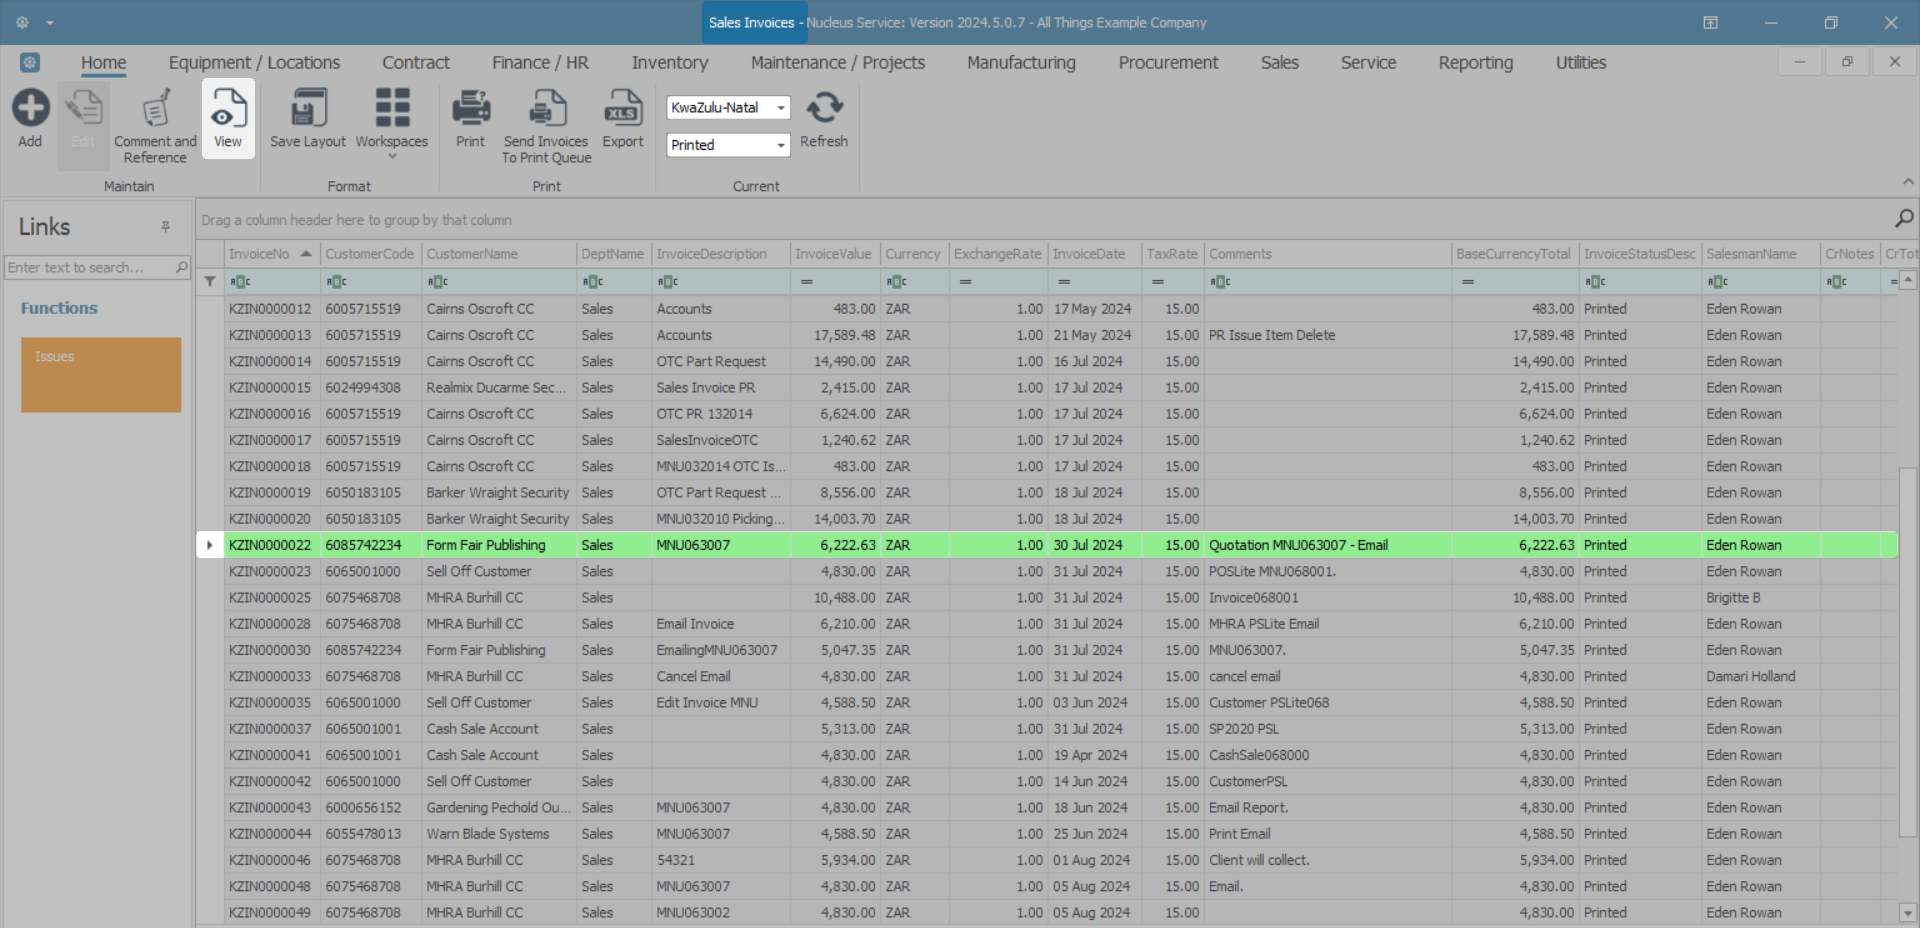Collapse the ribbon with chevron arrow
The height and width of the screenshot is (928, 1920).
(1908, 182)
